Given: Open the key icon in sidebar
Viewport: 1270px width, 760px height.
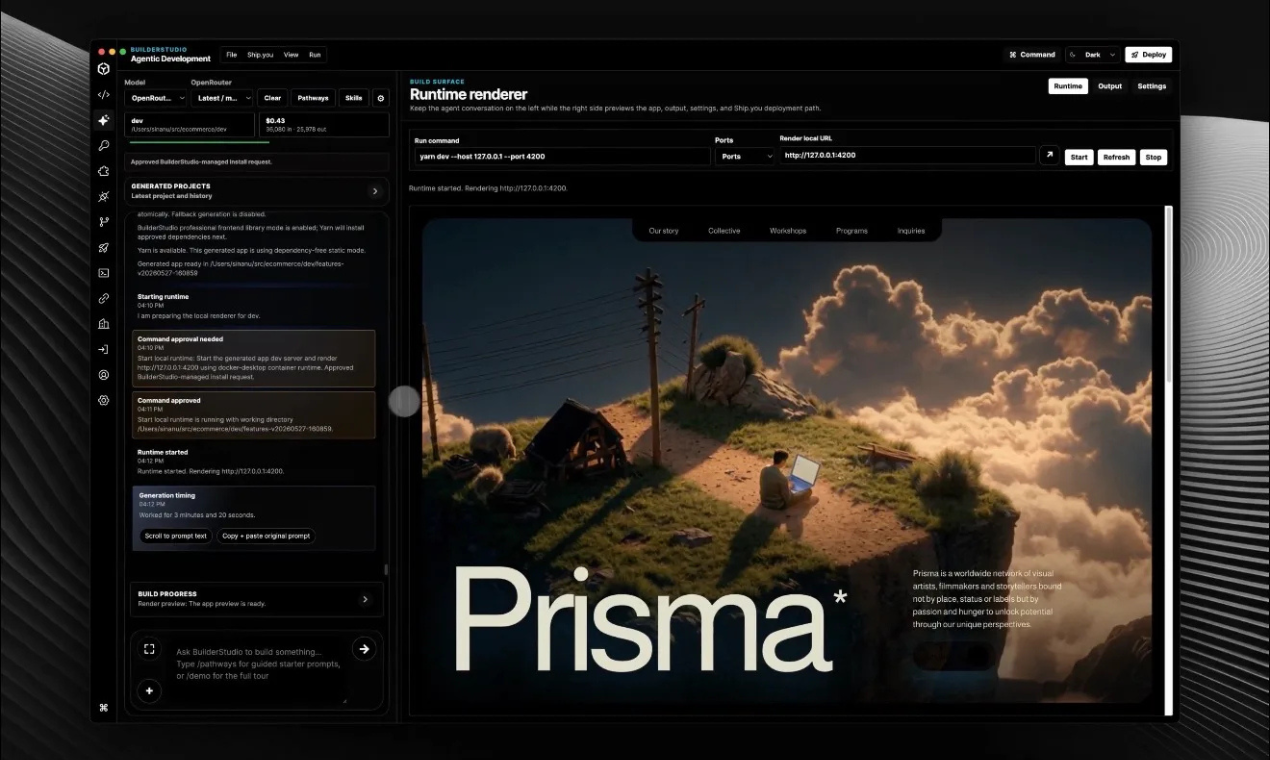Looking at the screenshot, I should click(103, 146).
